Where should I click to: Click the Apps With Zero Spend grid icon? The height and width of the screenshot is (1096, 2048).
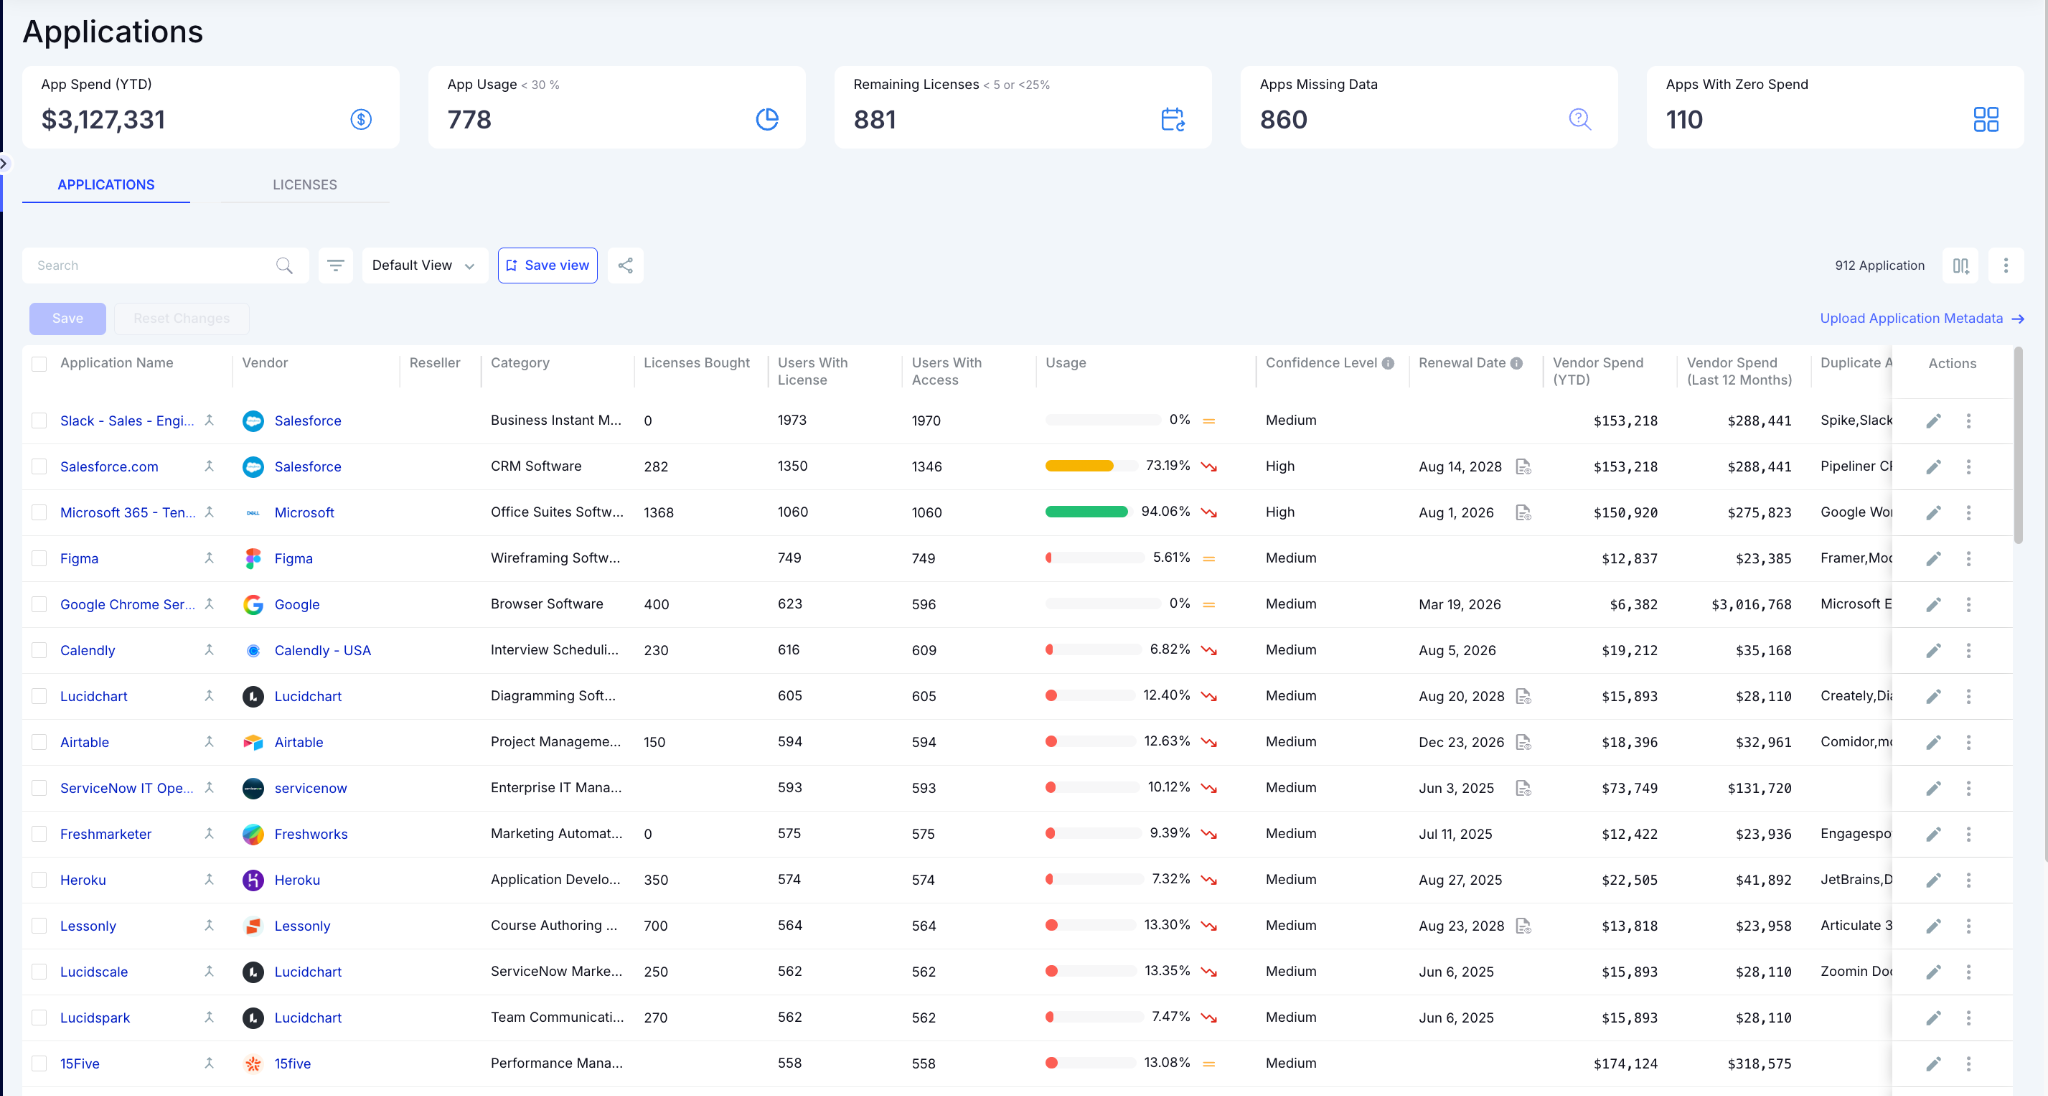click(x=1986, y=120)
